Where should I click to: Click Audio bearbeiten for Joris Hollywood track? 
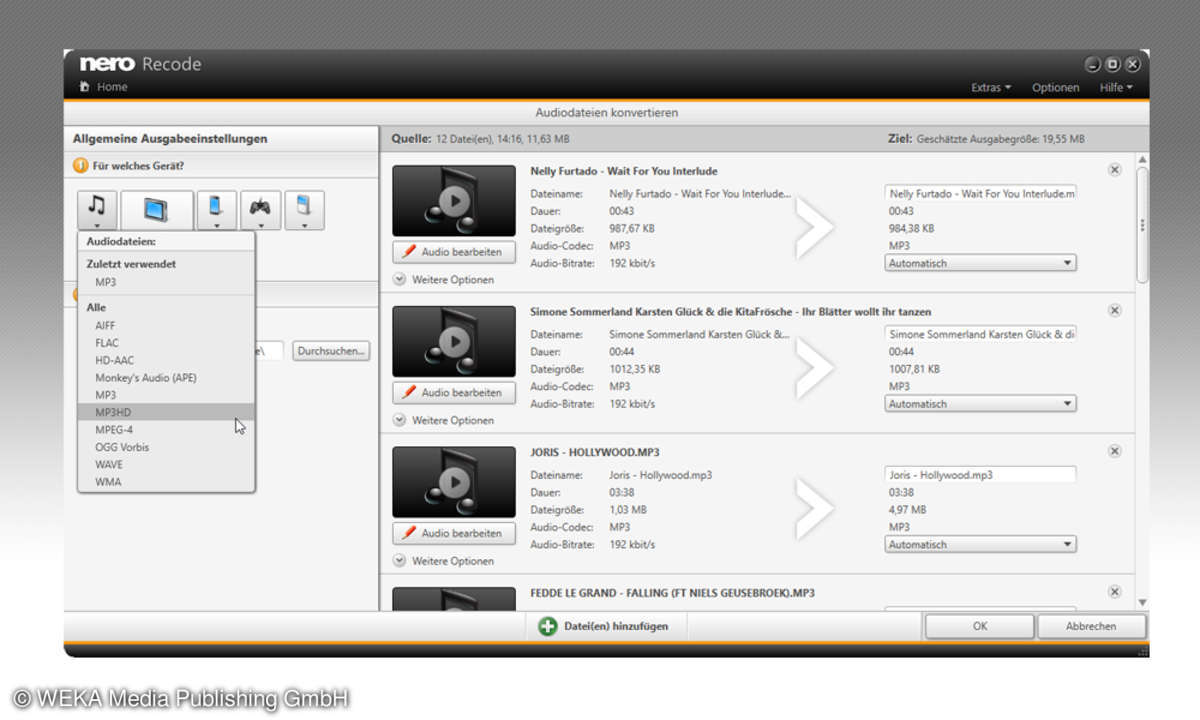click(x=454, y=534)
